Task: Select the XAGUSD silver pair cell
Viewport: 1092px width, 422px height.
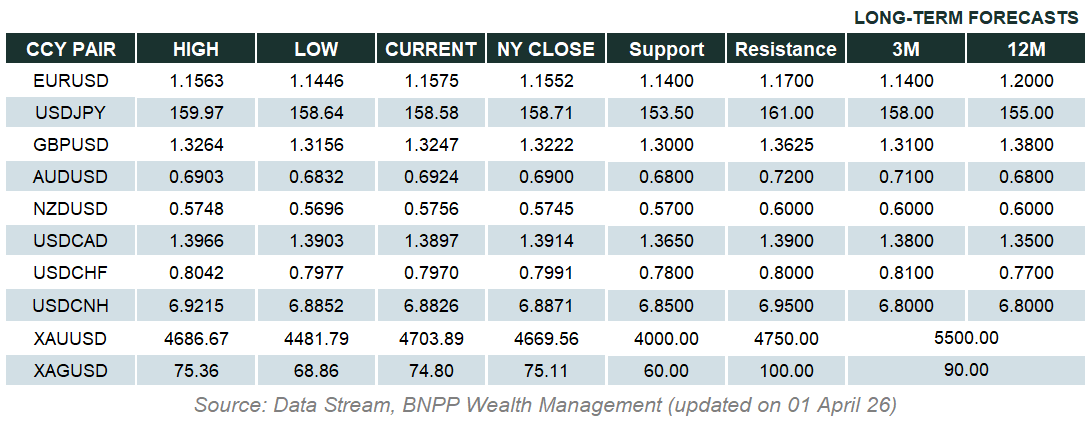Action: (70, 371)
